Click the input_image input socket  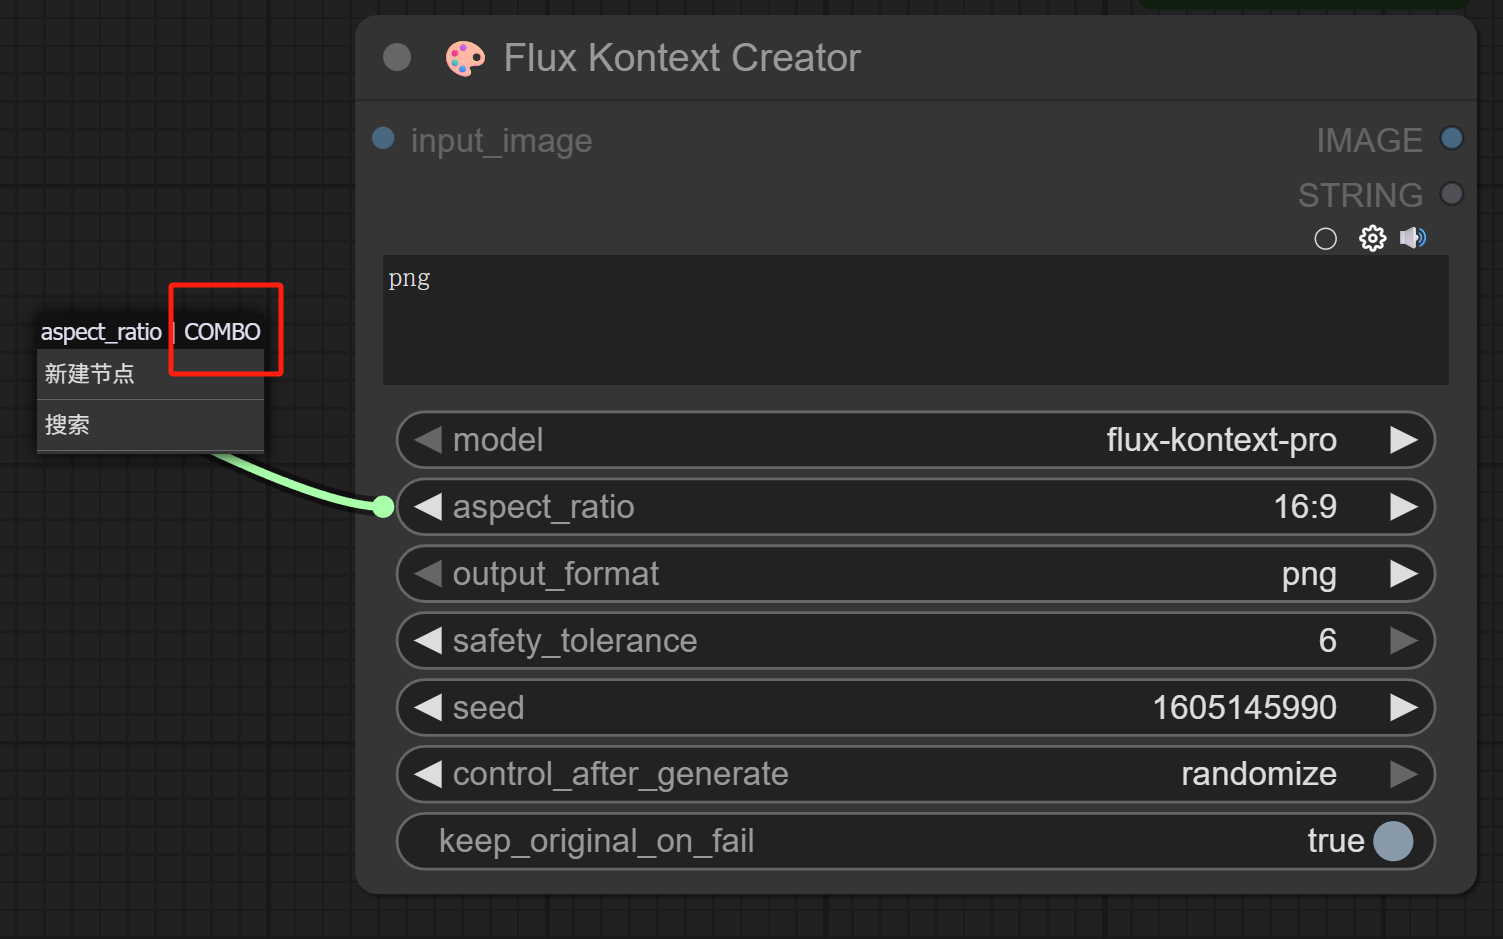(383, 138)
